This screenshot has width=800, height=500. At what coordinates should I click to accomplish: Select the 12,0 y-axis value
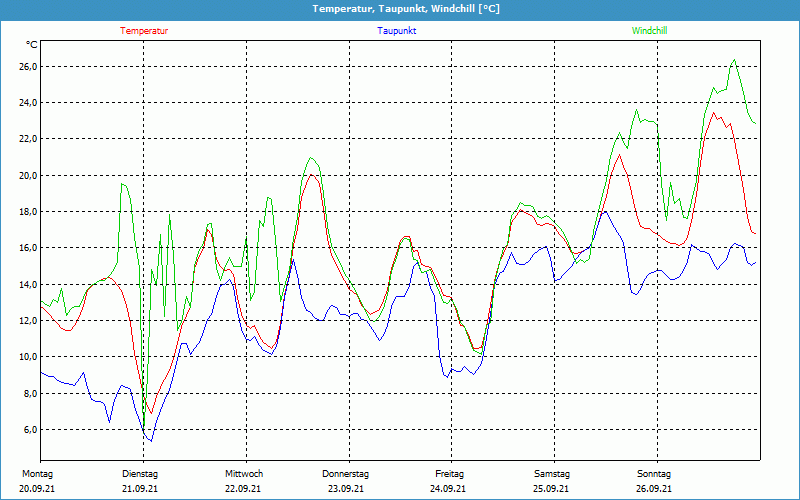coord(29,321)
